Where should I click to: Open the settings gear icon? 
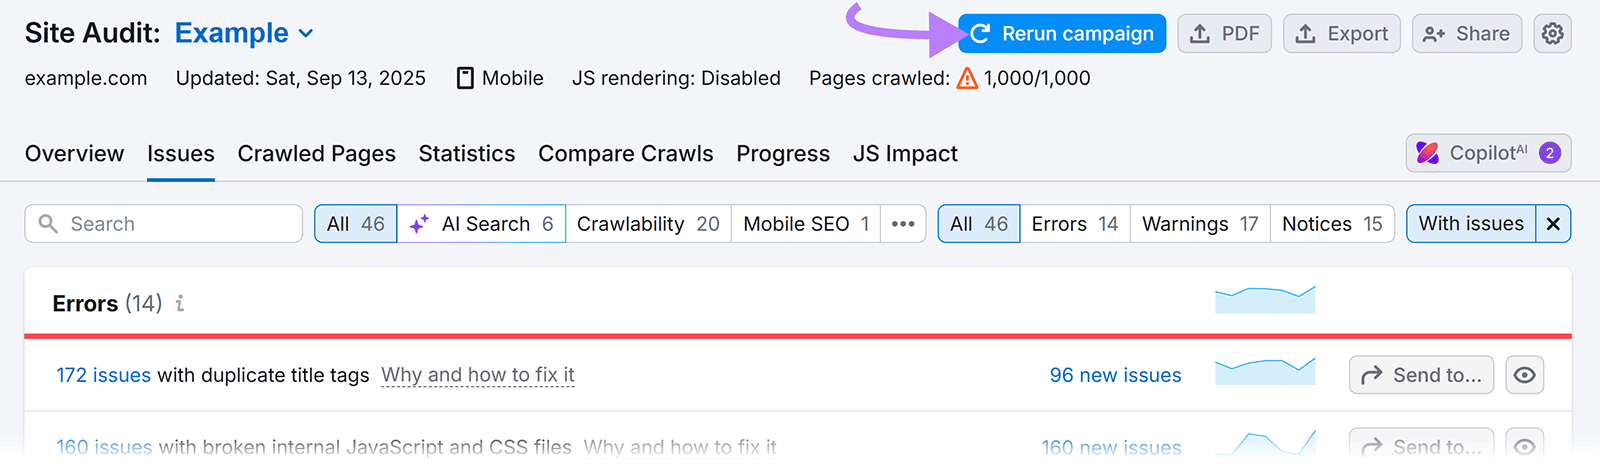[x=1552, y=34]
